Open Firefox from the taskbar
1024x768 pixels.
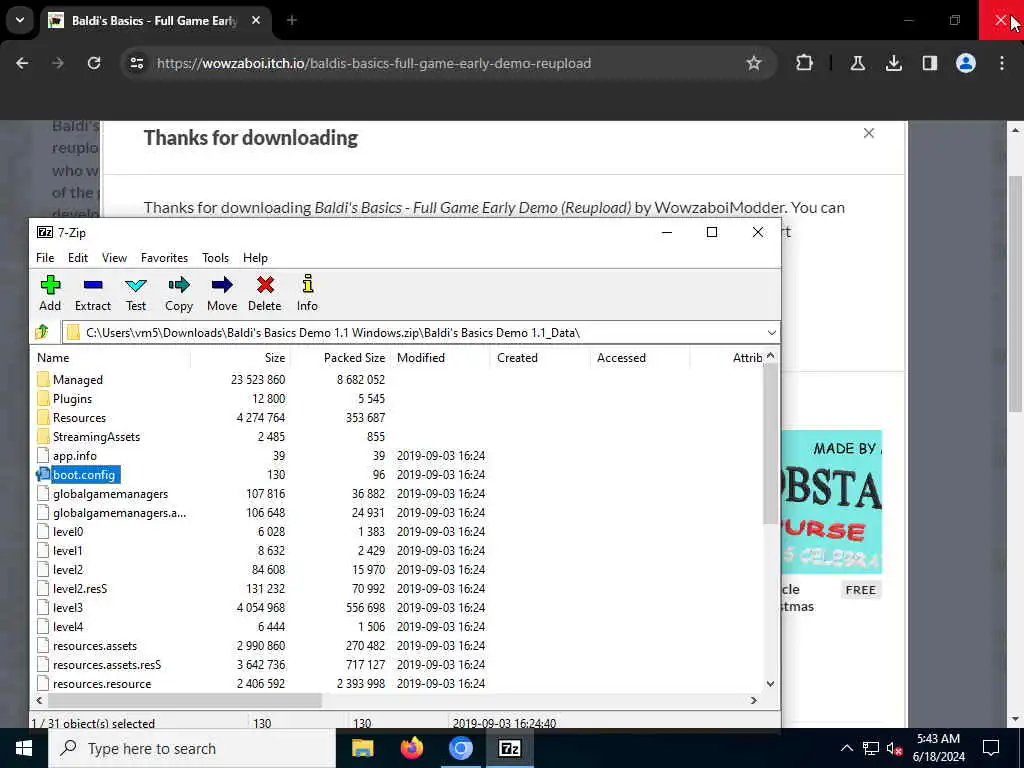click(x=411, y=748)
